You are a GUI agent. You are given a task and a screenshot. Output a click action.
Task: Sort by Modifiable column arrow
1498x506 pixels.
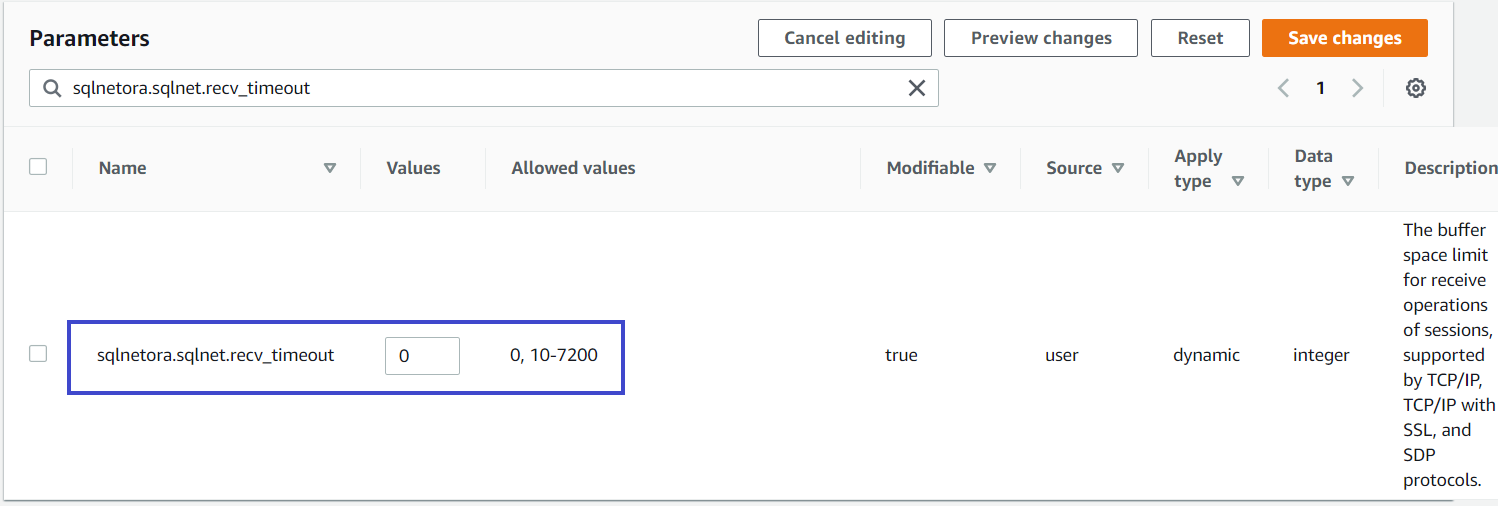[x=990, y=168]
